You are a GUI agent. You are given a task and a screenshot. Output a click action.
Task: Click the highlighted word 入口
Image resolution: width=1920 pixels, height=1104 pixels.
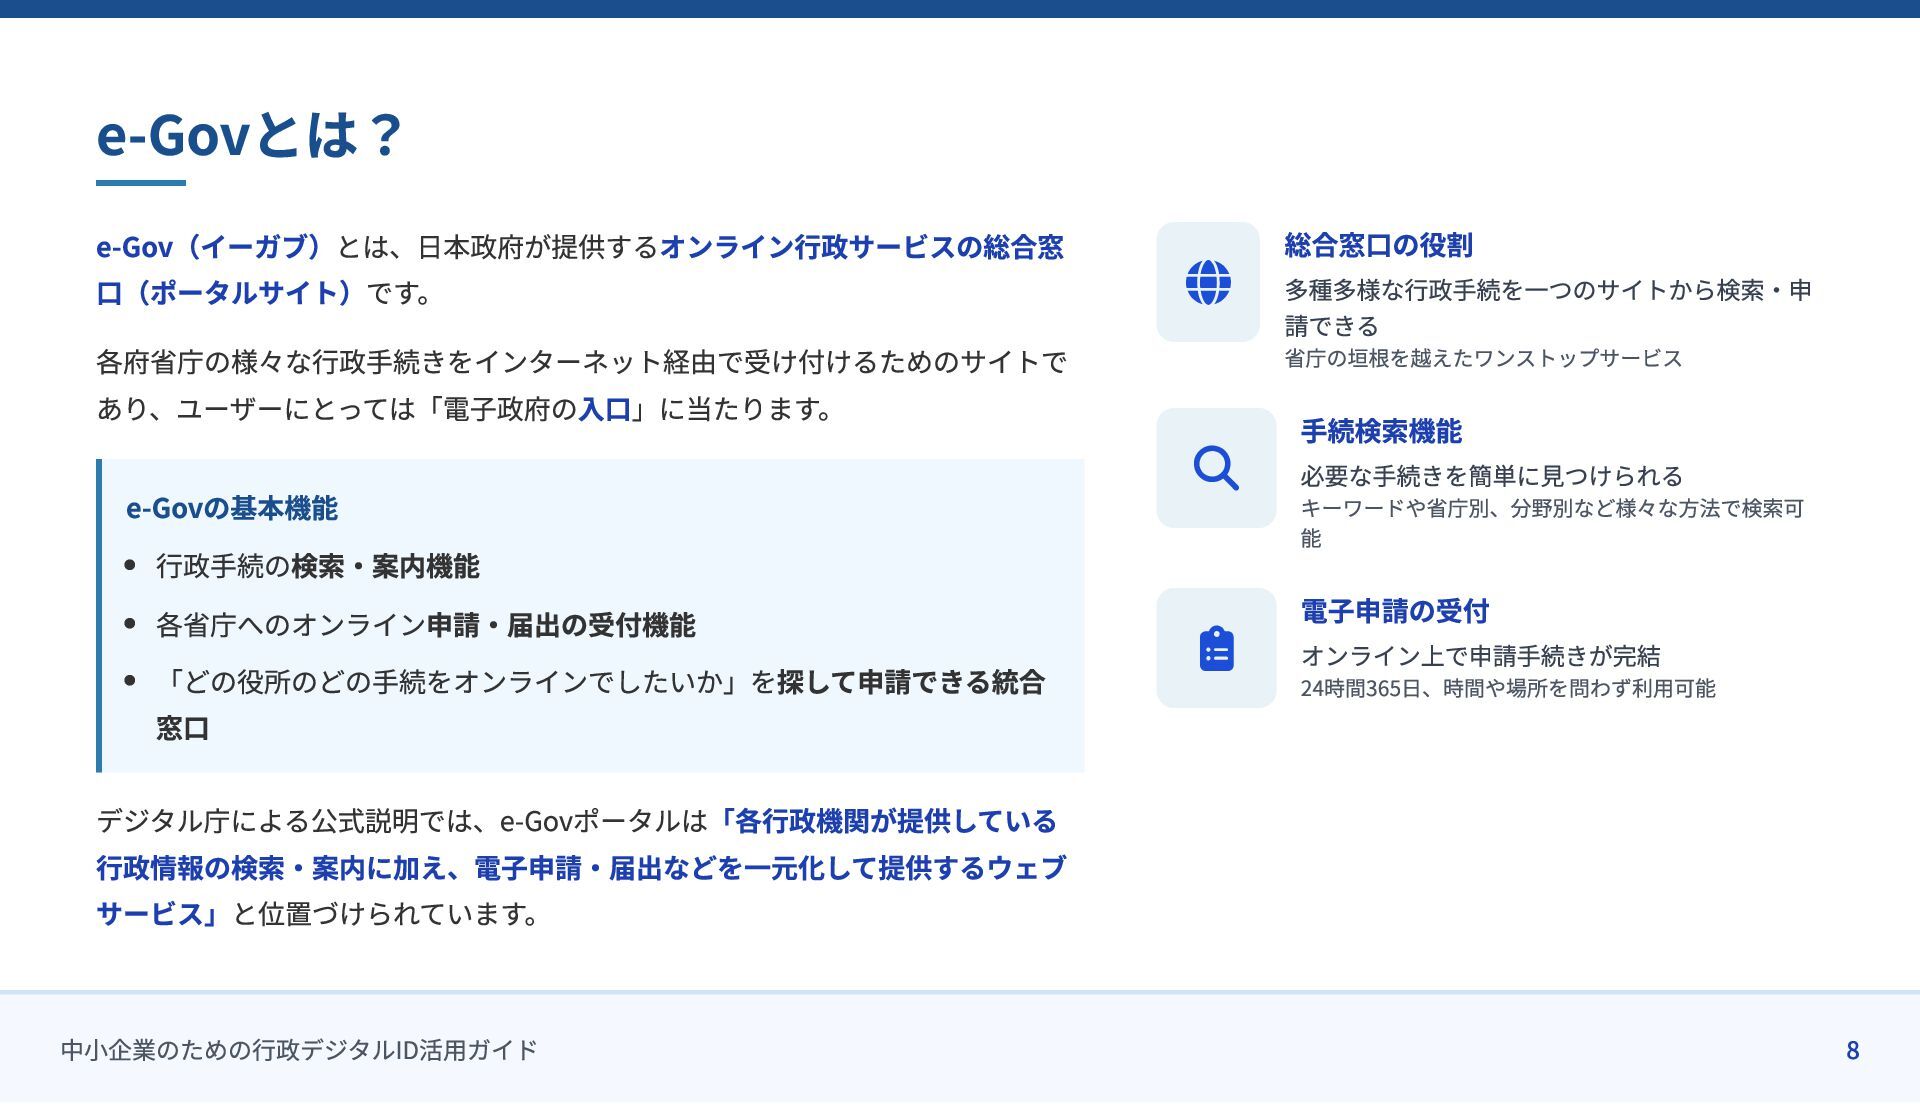pyautogui.click(x=605, y=409)
